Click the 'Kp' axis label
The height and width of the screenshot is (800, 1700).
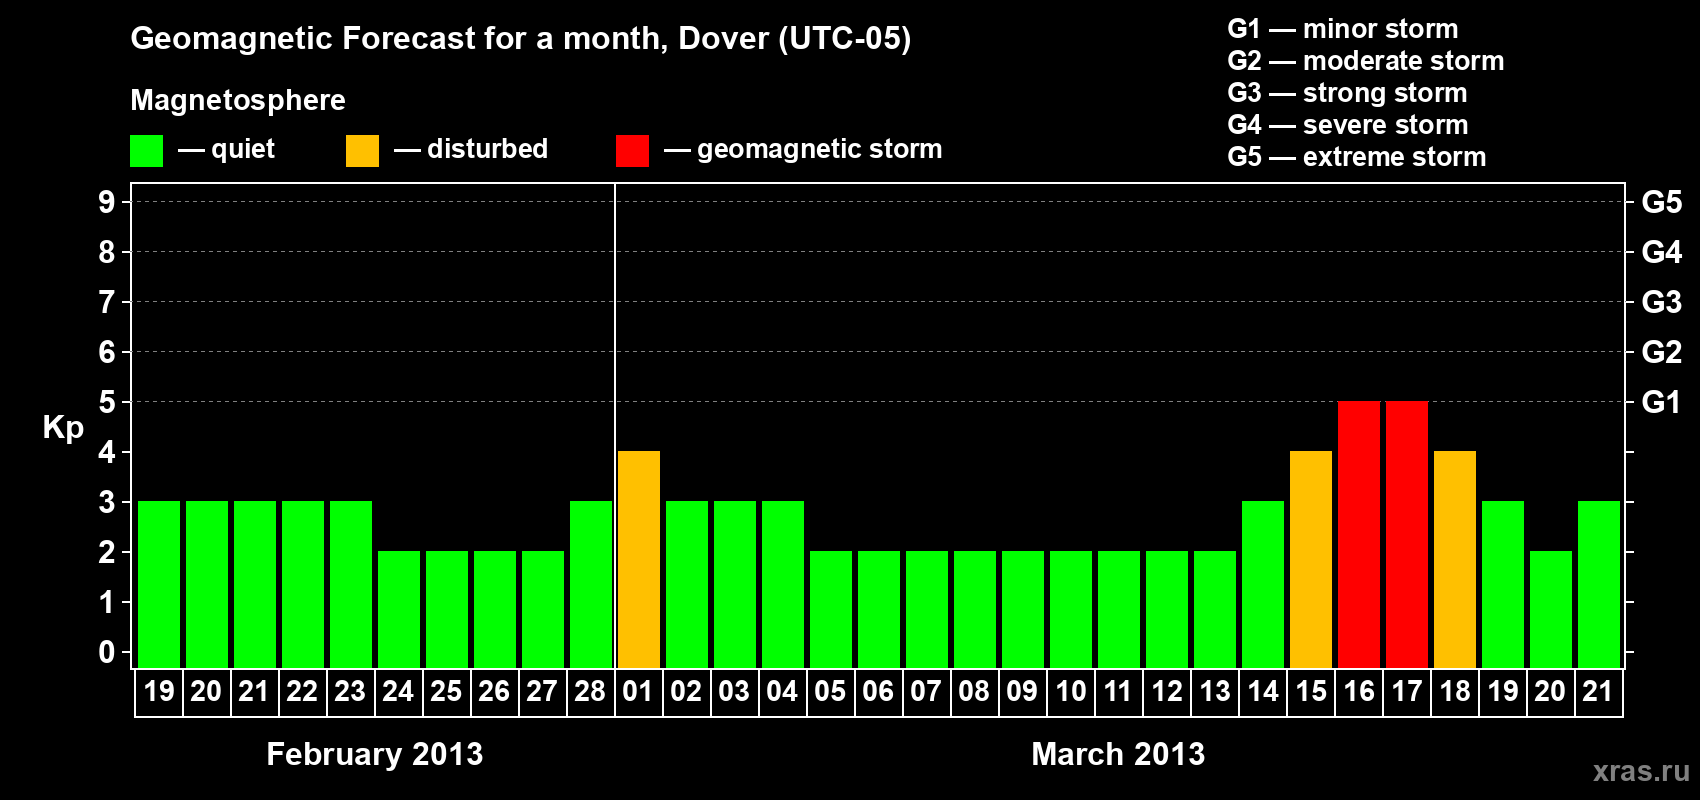pyautogui.click(x=63, y=427)
